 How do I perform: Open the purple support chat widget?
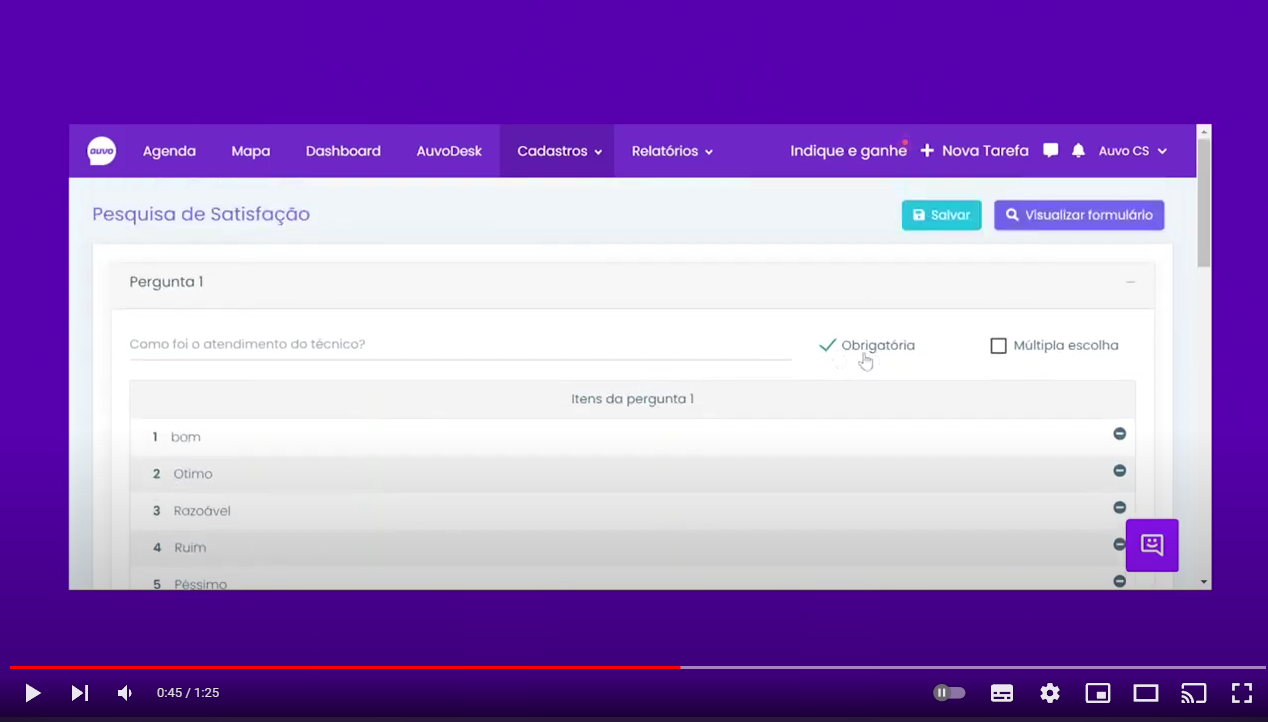click(x=1152, y=545)
